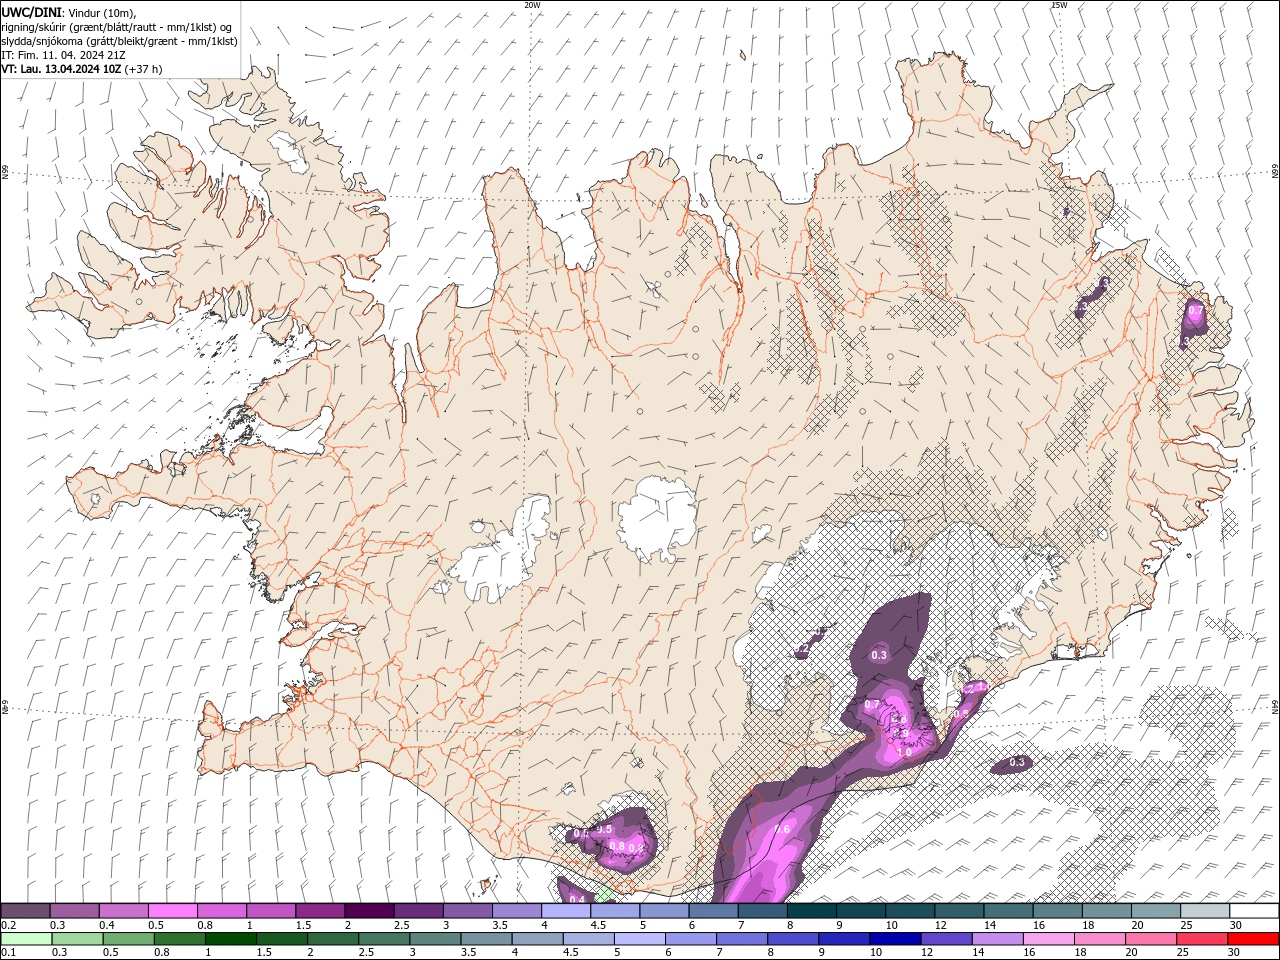1280x960 pixels.
Task: Click the 0.6 value in the southern precipitation band
Action: [782, 829]
